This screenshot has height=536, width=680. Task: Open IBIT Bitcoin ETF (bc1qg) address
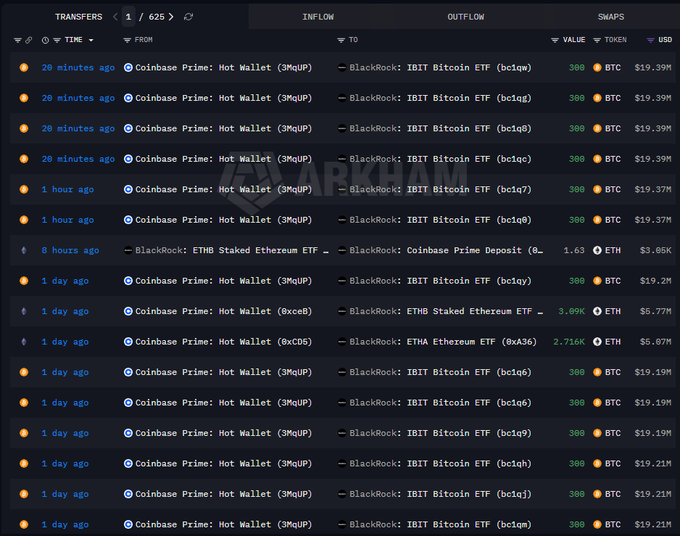469,98
